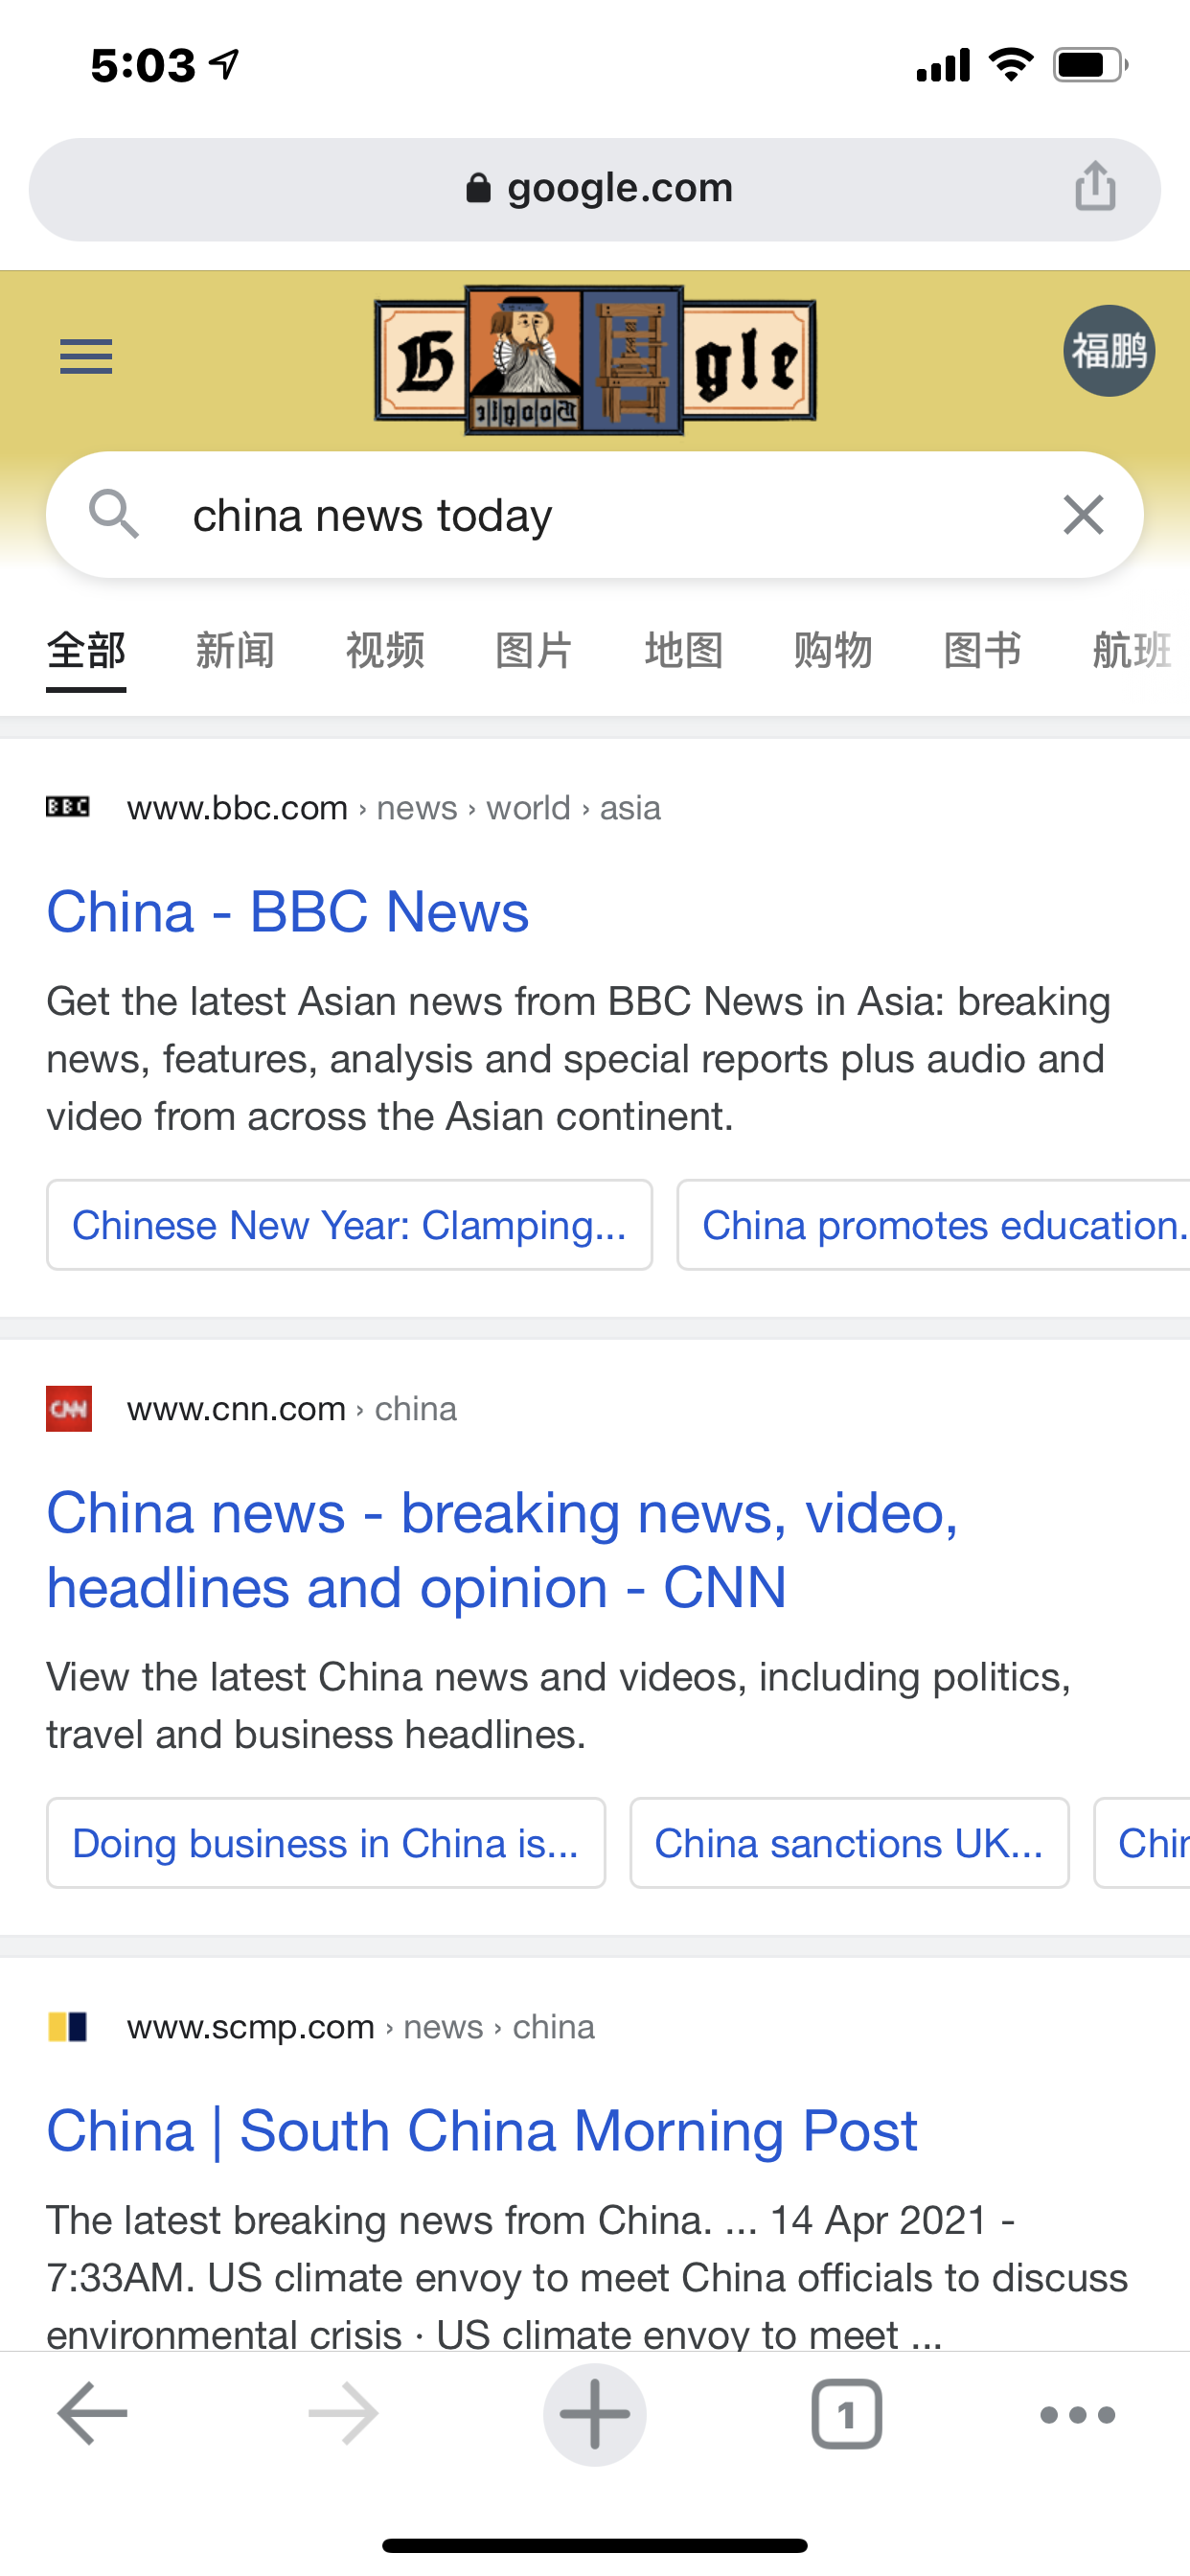The image size is (1190, 2576).
Task: Tap the magnifying glass search icon
Action: [113, 514]
